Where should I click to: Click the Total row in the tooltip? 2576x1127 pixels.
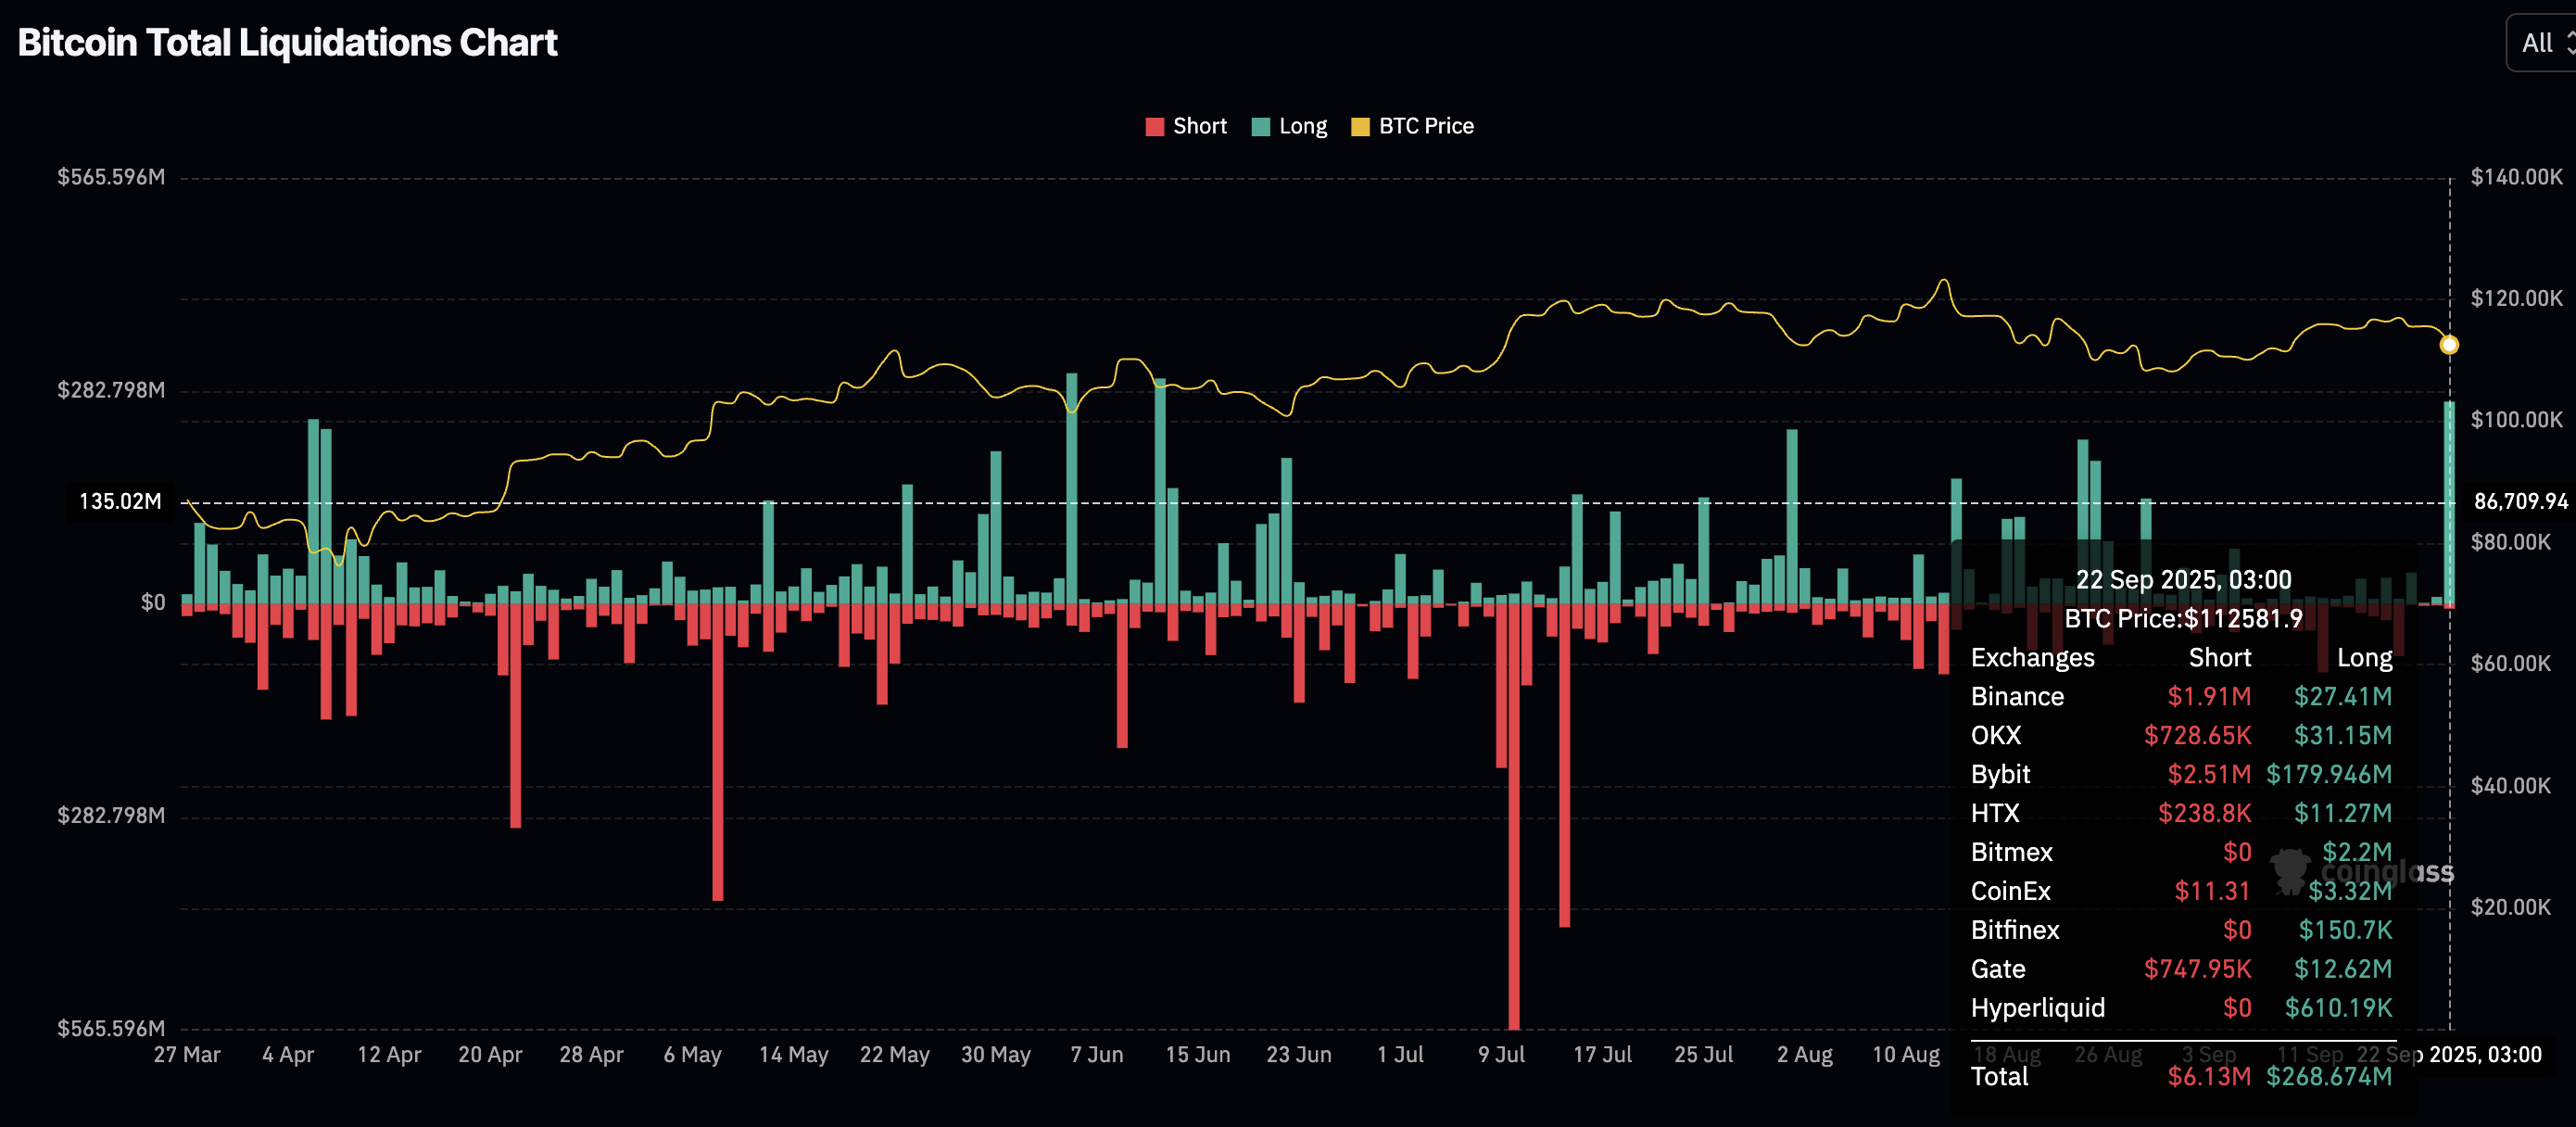[2181, 1077]
